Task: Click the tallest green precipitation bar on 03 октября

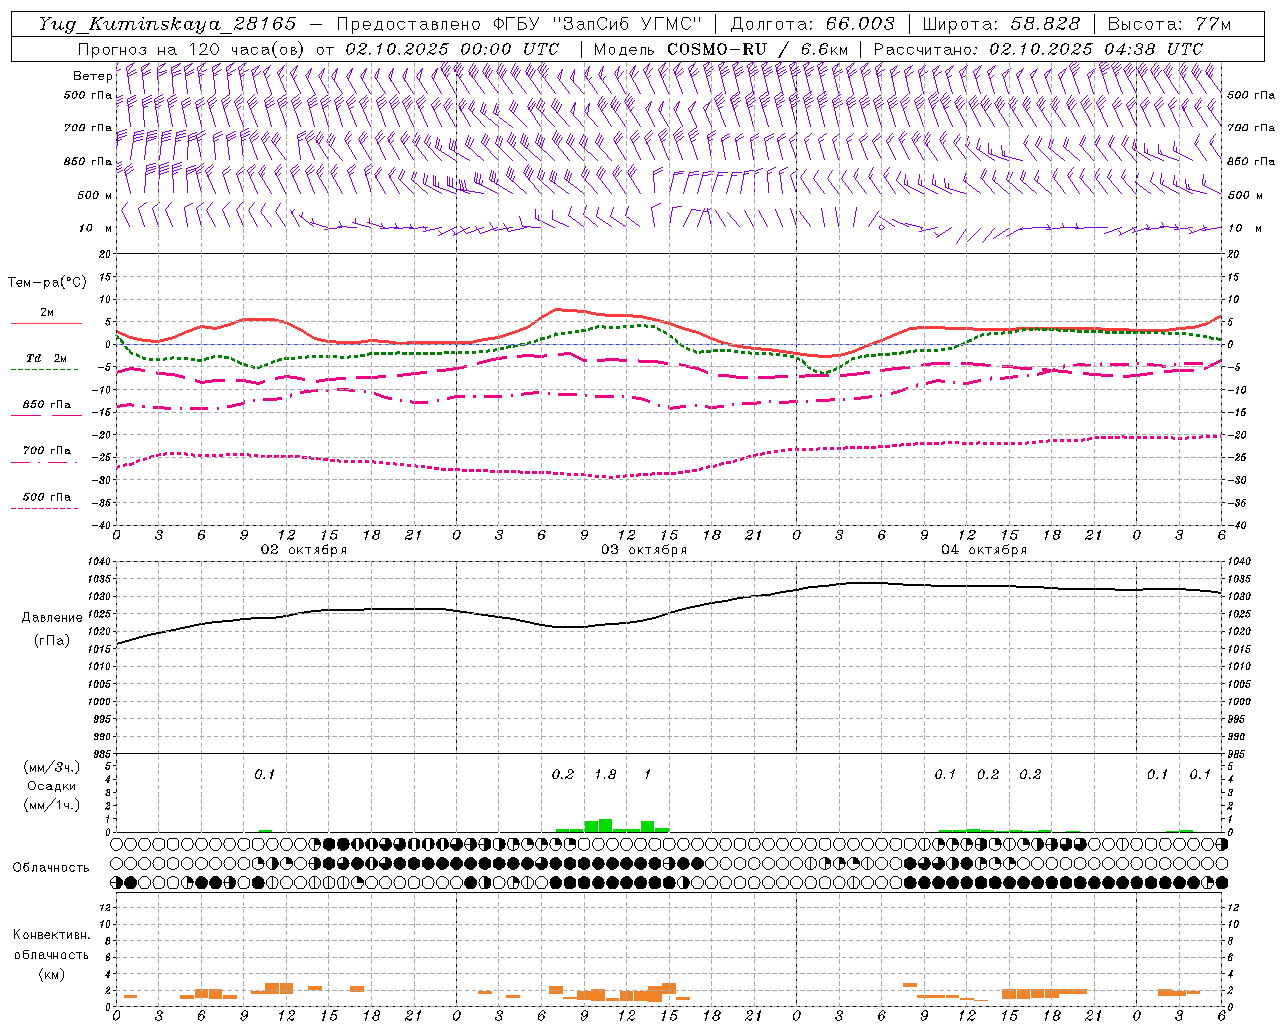Action: pyautogui.click(x=605, y=826)
